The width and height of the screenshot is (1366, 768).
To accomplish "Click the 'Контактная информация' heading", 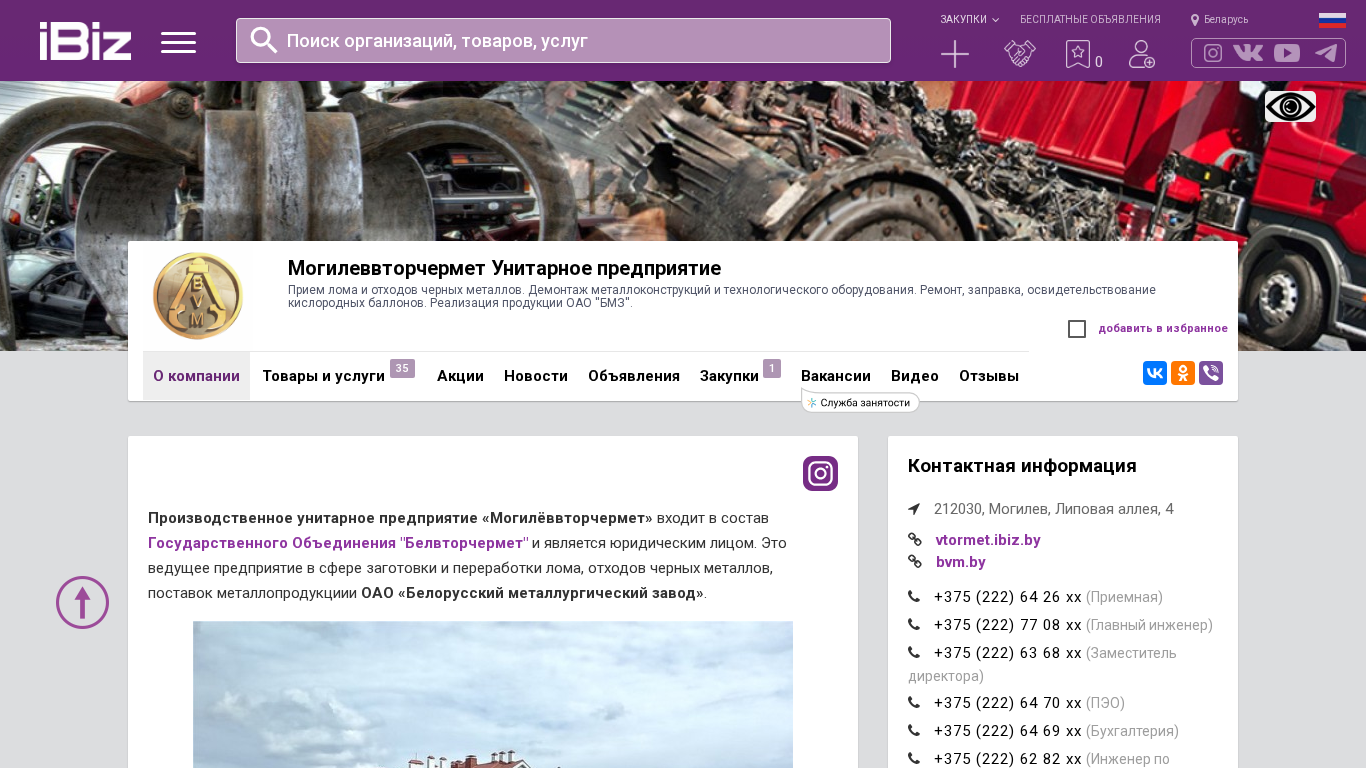I will [x=1022, y=466].
